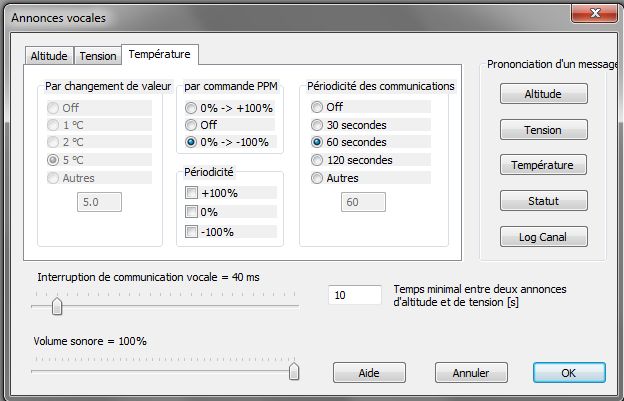Select the Température tab
Screen dimensions: 624x401
pos(160,55)
